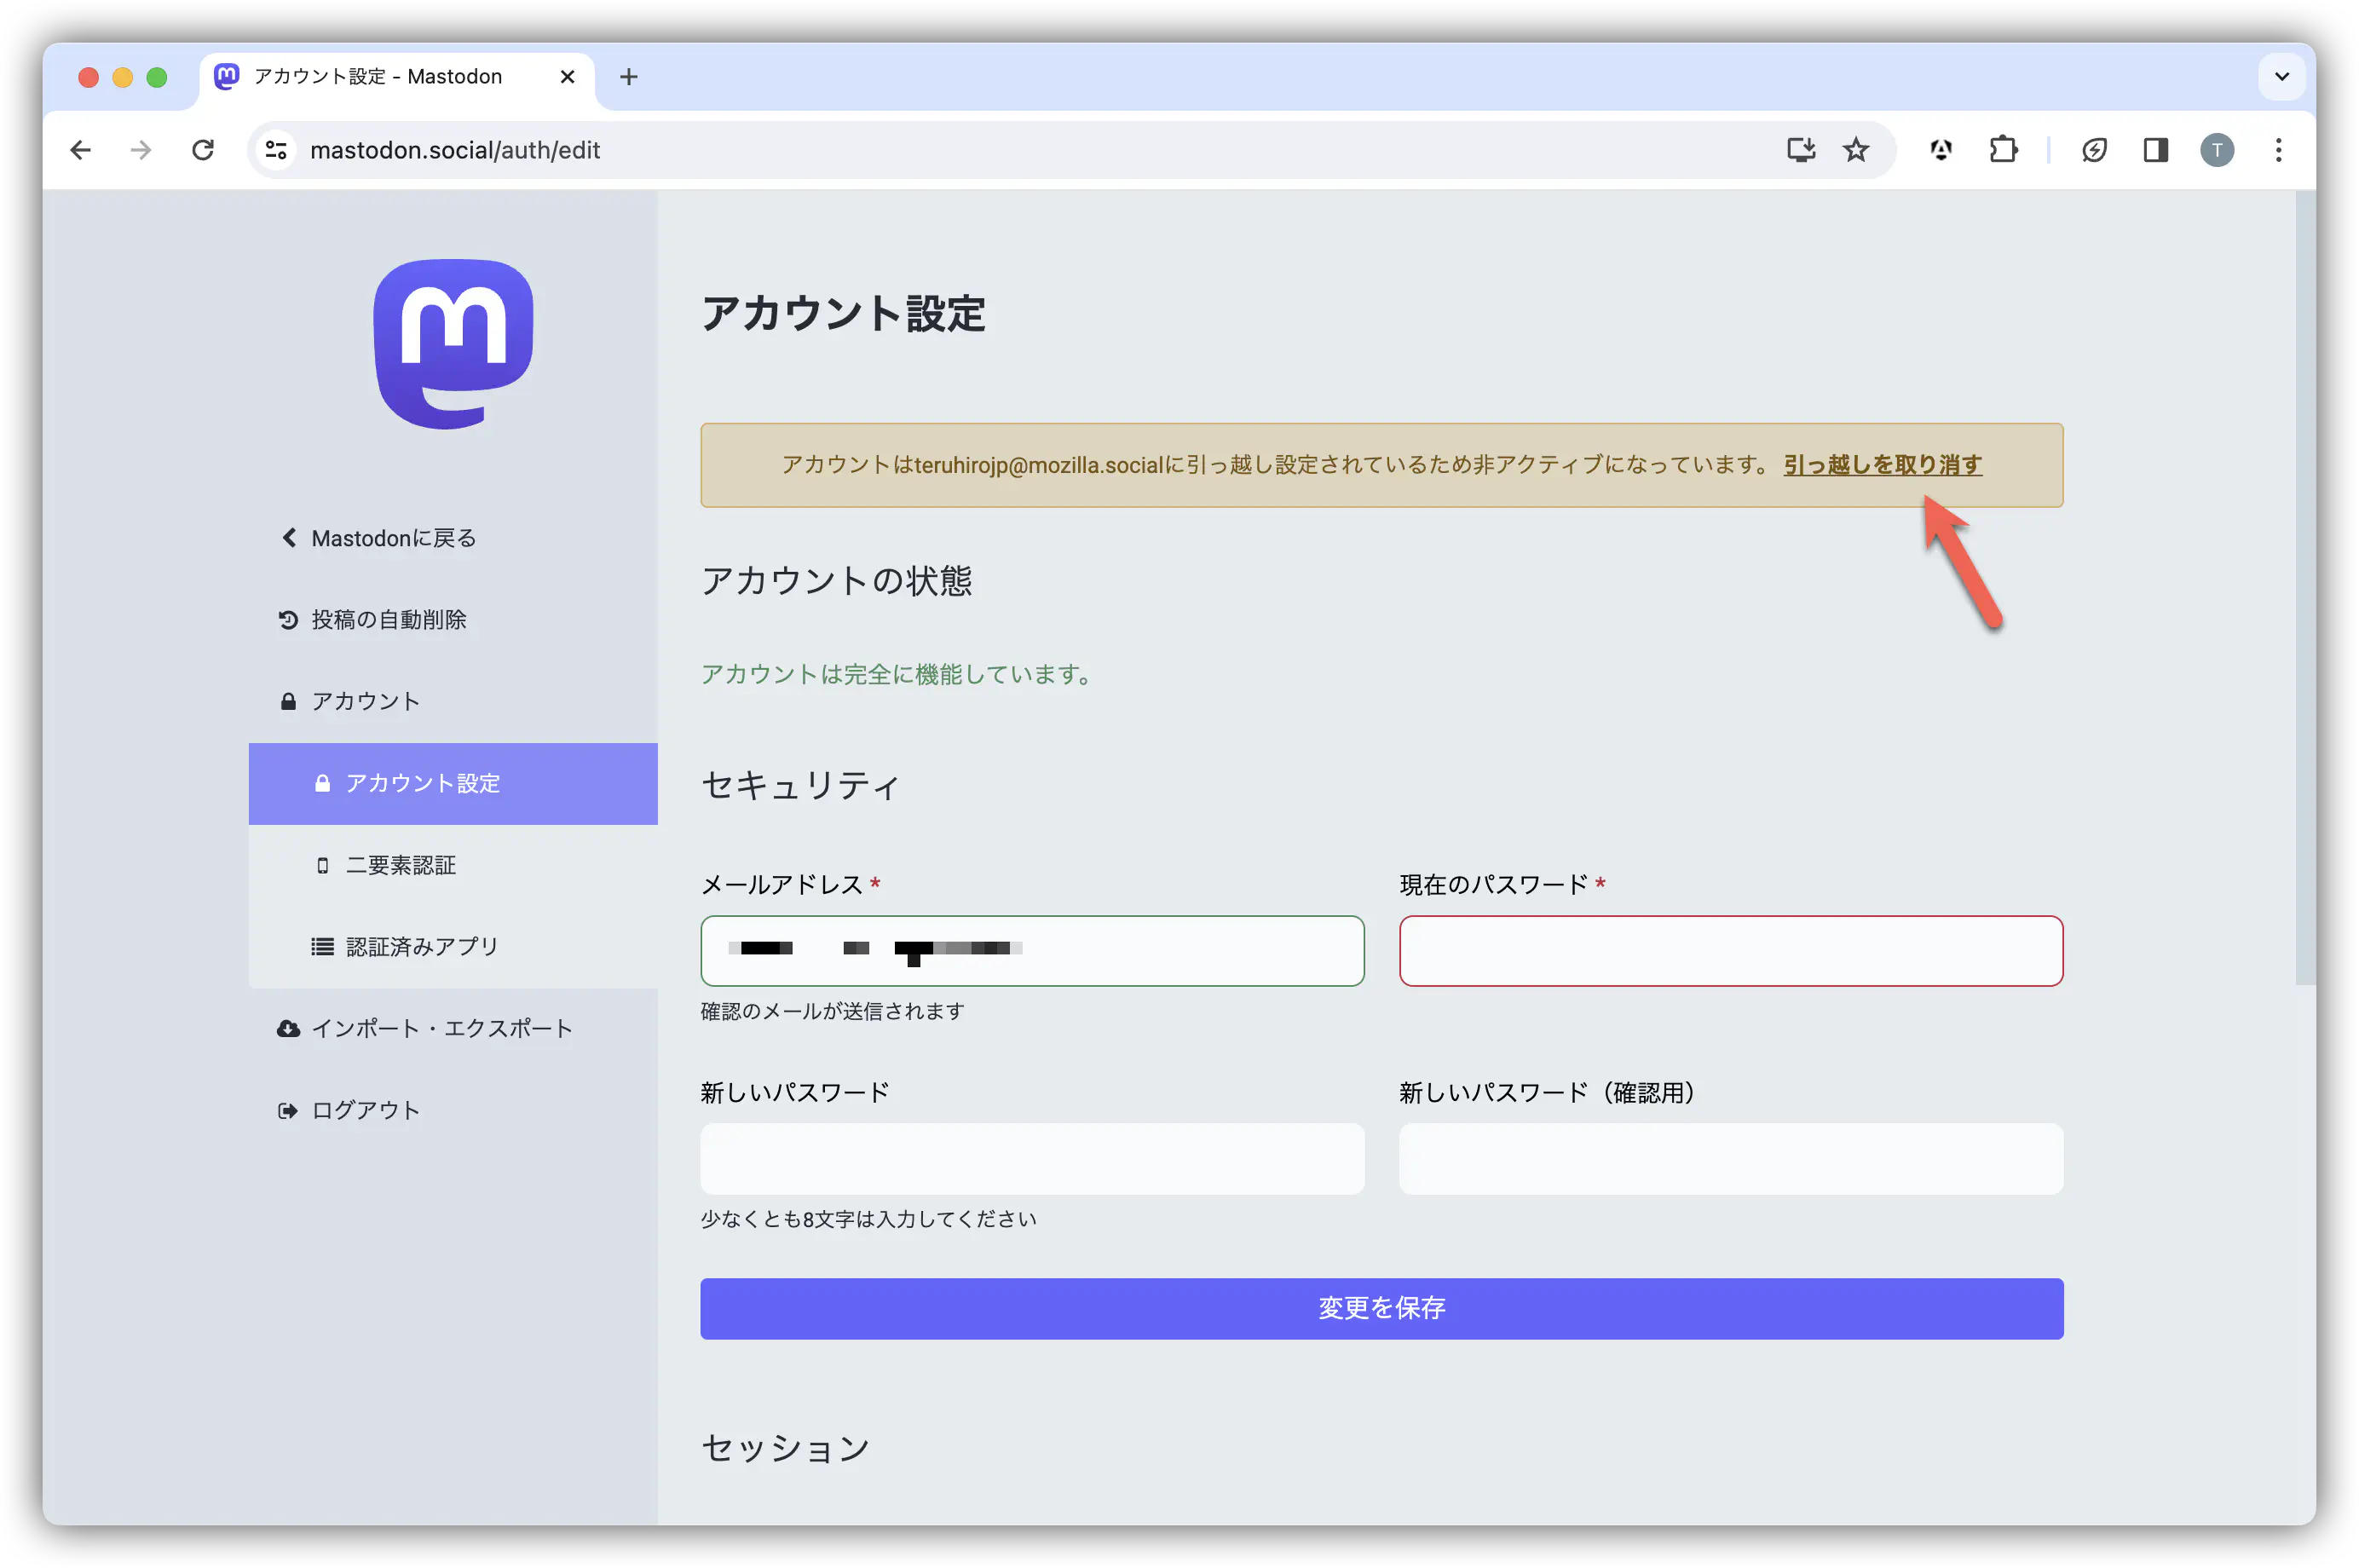Click the Mastodon logo in the sidebar
This screenshot has height=1568, width=2359.
(x=453, y=345)
